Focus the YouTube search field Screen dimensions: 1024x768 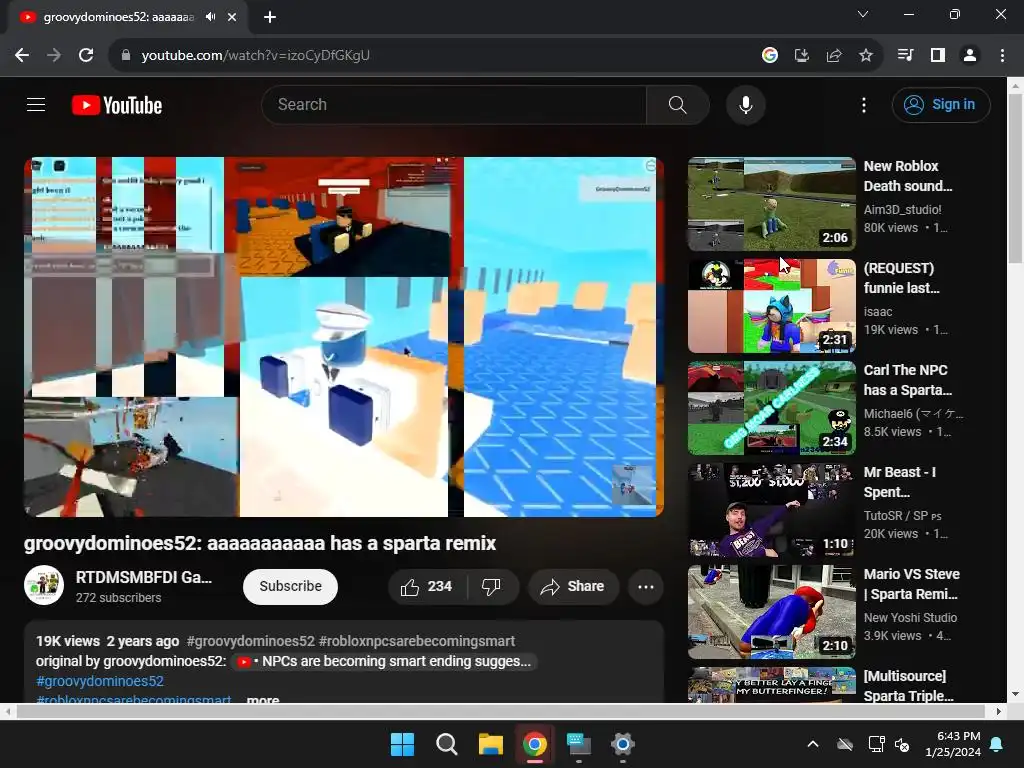[x=454, y=104]
